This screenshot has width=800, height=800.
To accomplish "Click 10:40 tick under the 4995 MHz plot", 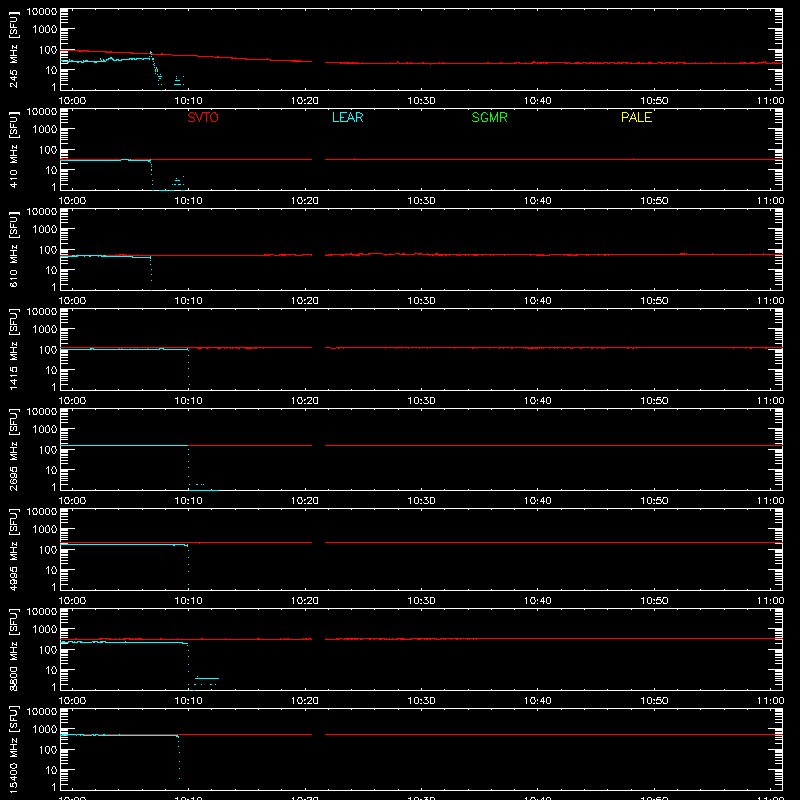I will click(537, 601).
